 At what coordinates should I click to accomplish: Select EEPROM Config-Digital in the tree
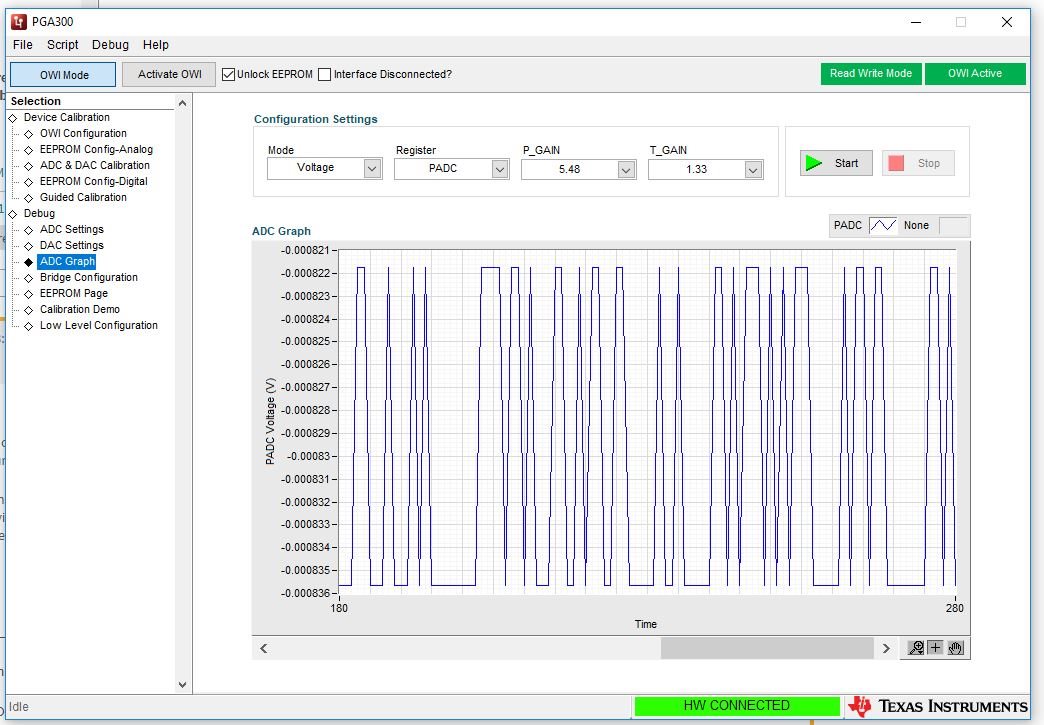(x=93, y=181)
